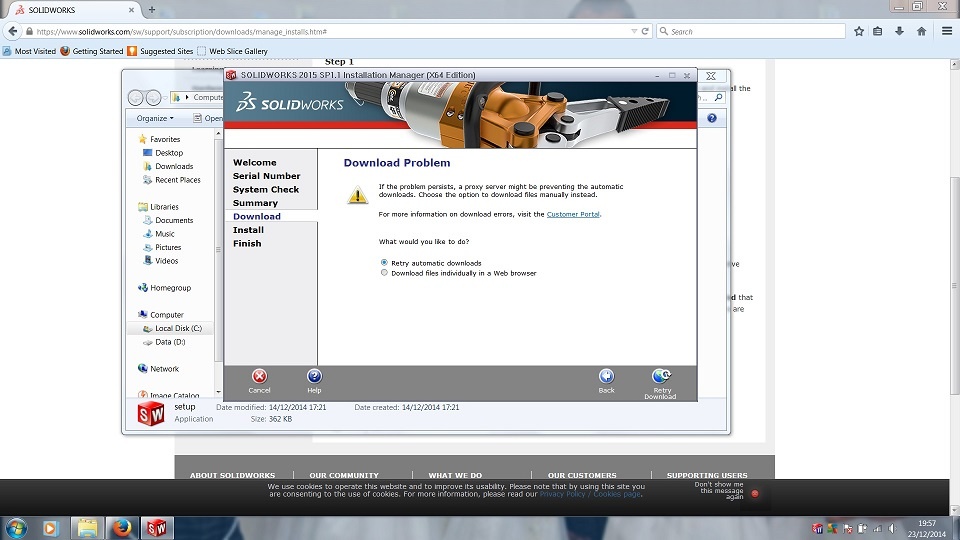This screenshot has height=540, width=960.
Task: Select the Finish step
Action: 247,243
